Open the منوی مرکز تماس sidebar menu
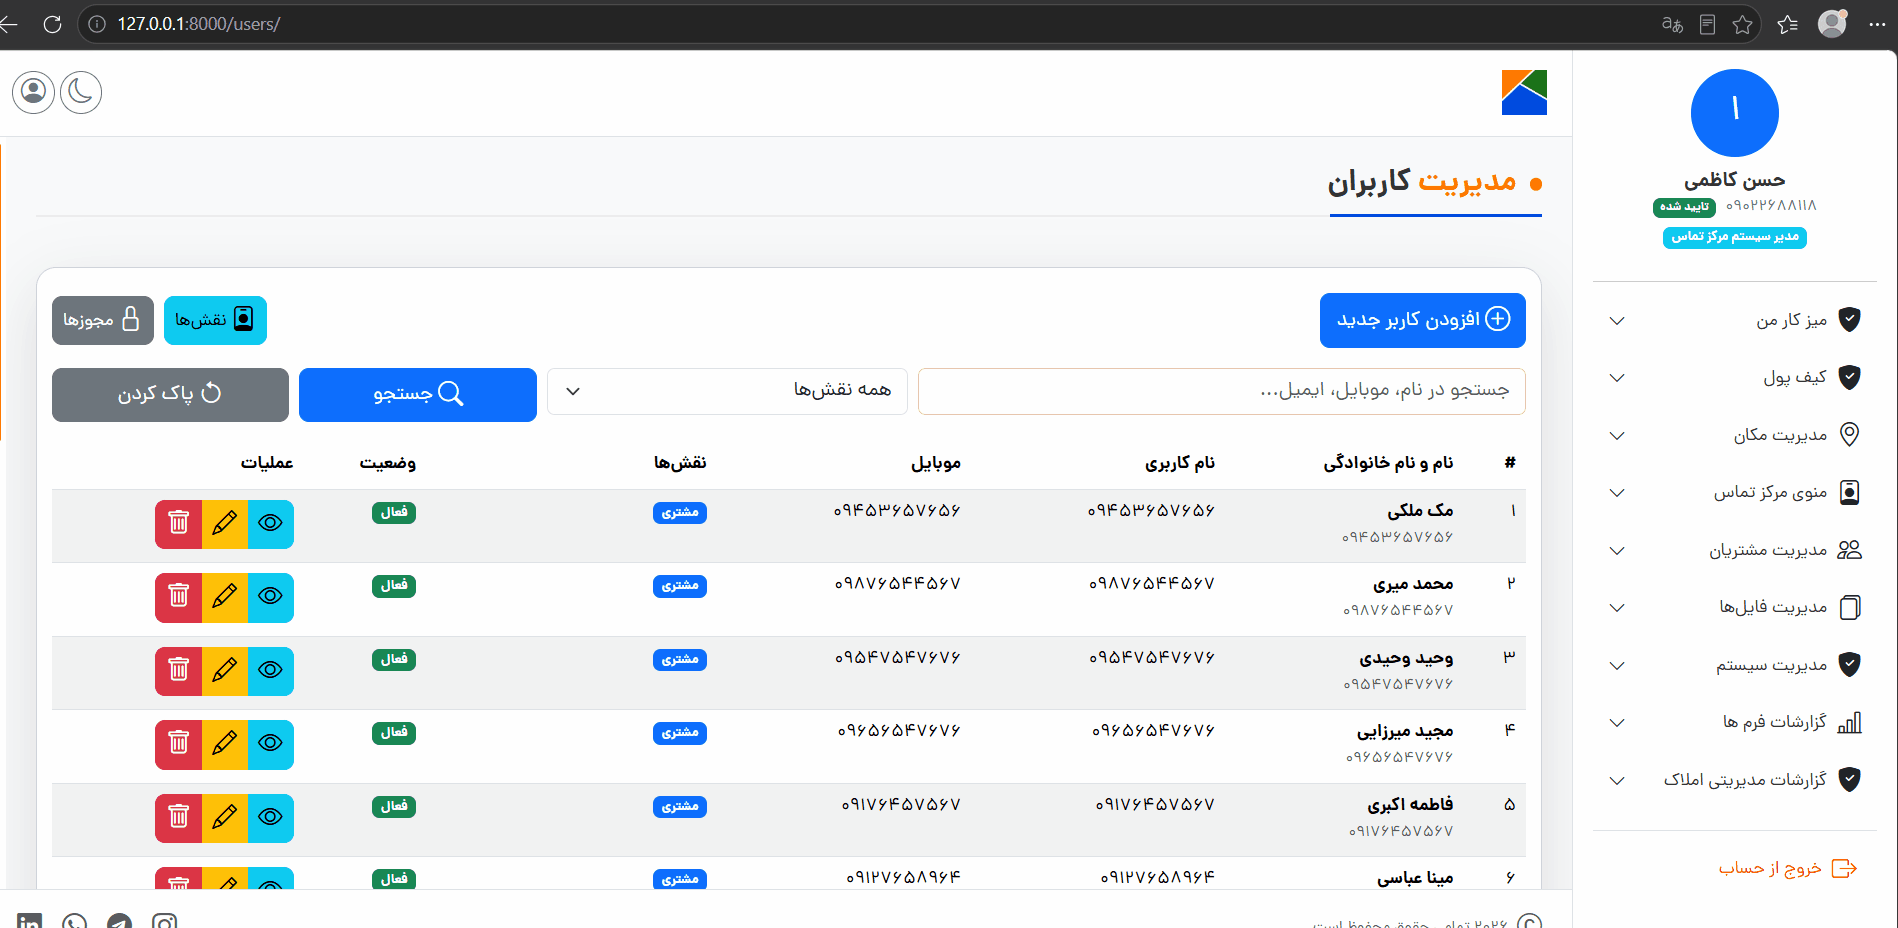Viewport: 1898px width, 928px height. point(1734,492)
